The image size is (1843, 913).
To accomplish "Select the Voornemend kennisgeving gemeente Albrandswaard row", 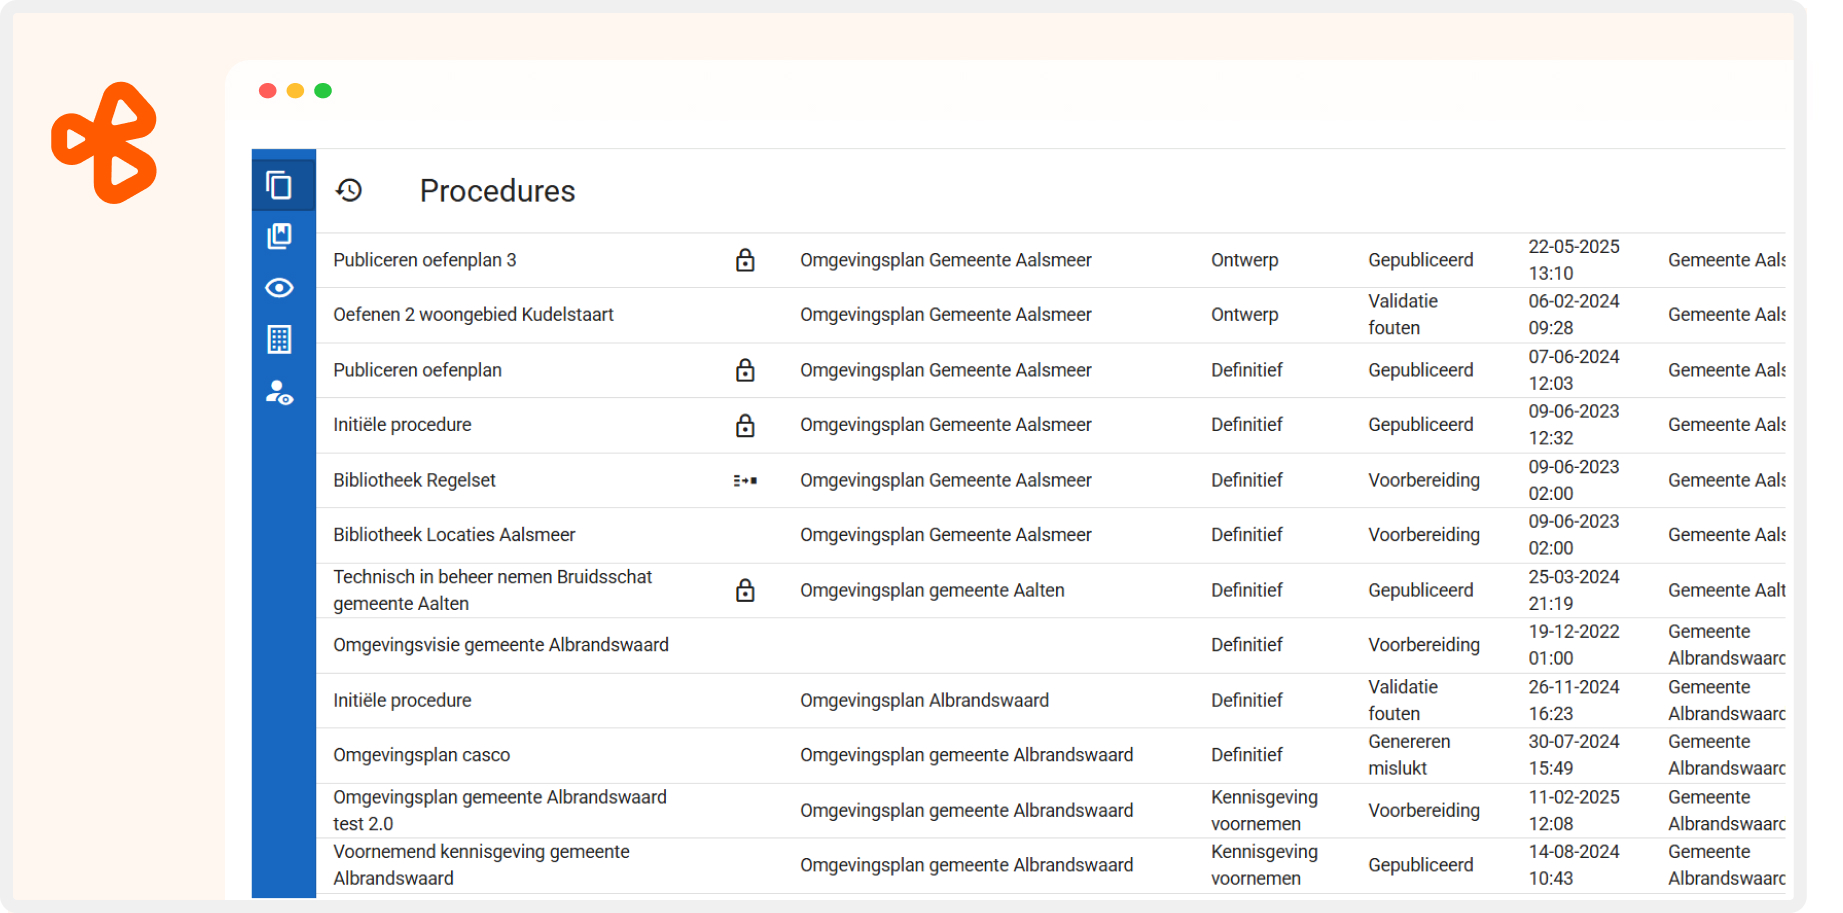I will [481, 864].
